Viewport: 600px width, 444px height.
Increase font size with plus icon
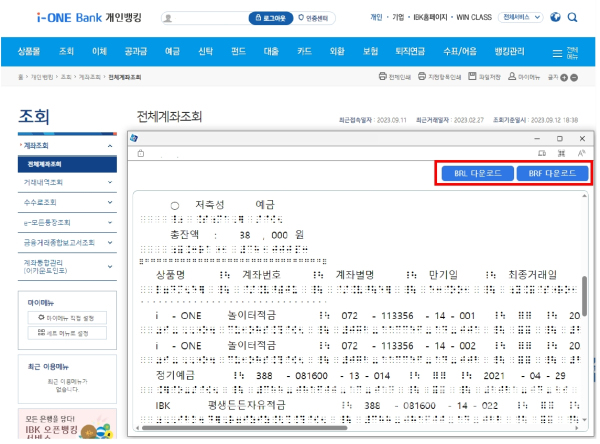coord(564,78)
